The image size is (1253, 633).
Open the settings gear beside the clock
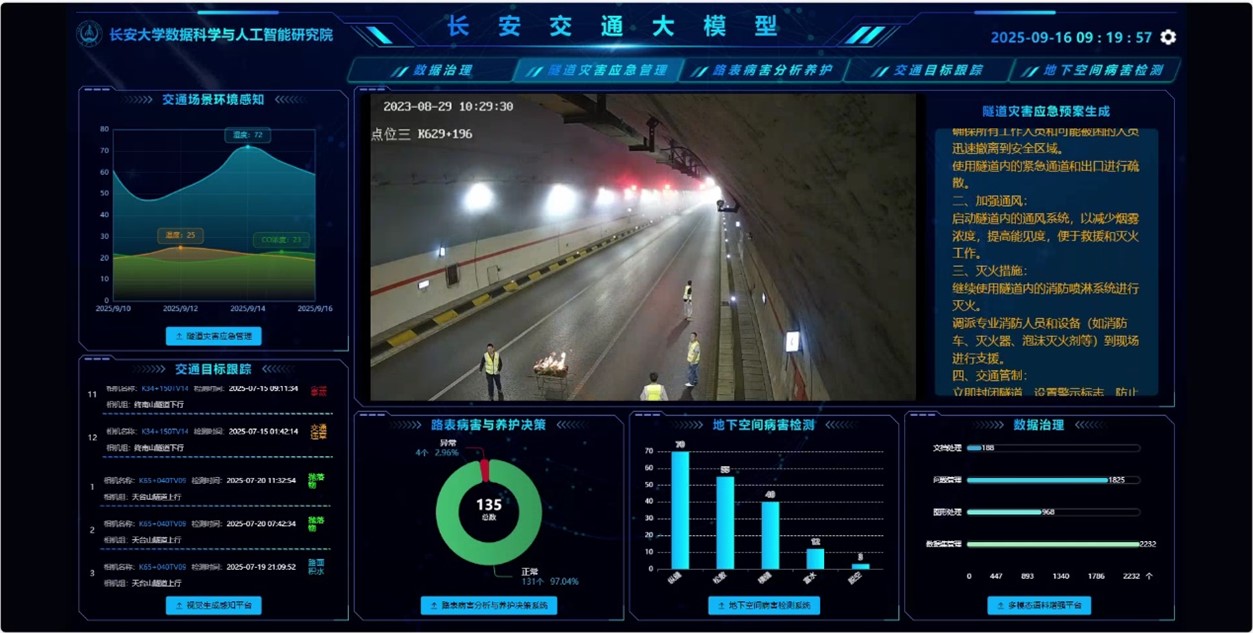[x=1167, y=37]
